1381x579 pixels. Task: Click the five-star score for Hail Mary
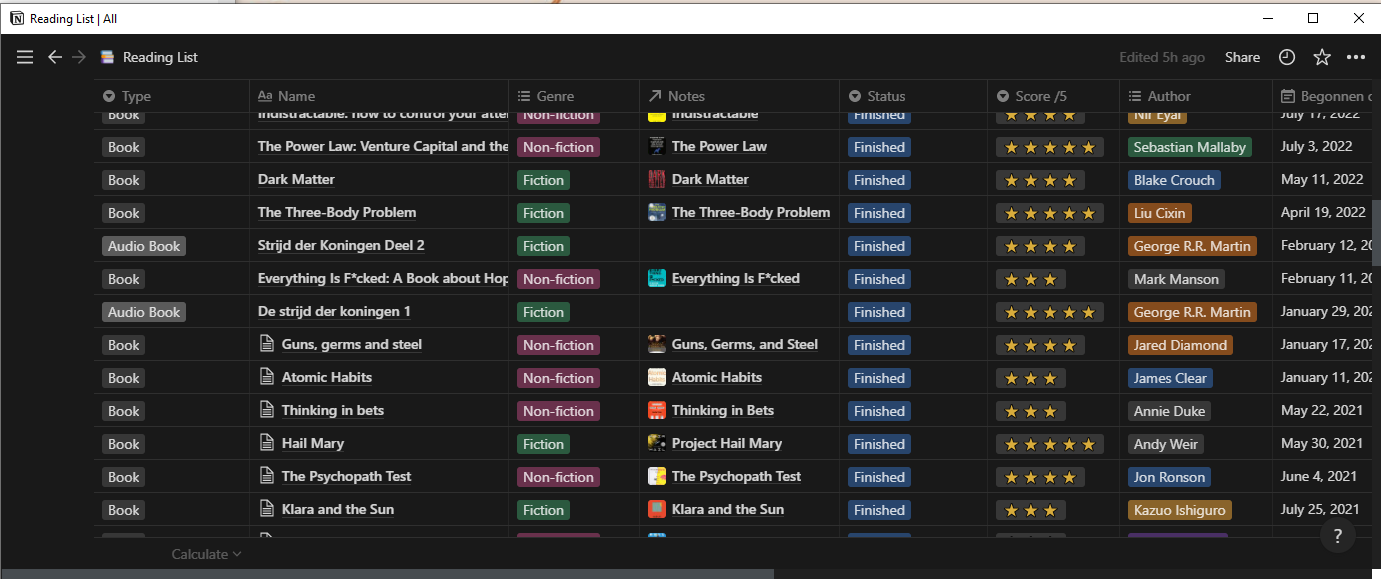1050,444
